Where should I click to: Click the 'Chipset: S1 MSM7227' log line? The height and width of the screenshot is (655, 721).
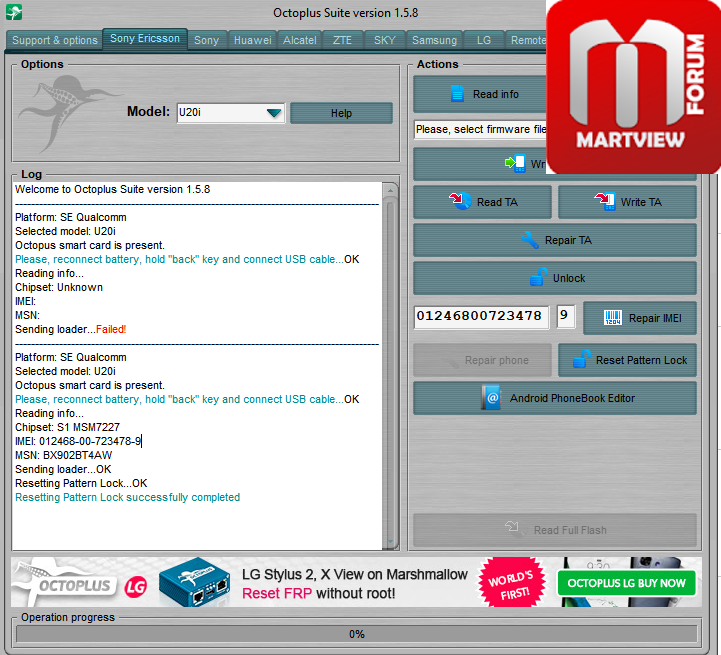(x=68, y=427)
